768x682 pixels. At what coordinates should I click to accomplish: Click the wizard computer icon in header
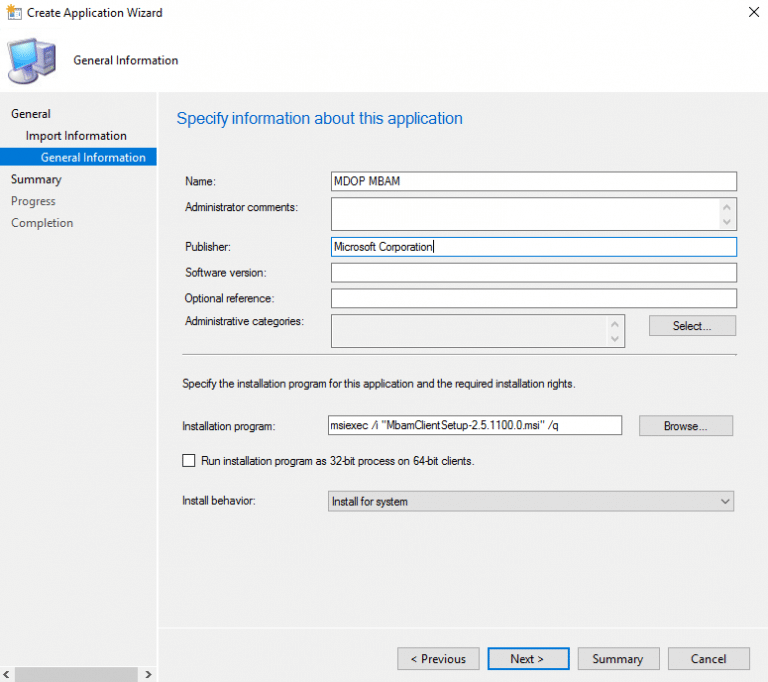[34, 61]
